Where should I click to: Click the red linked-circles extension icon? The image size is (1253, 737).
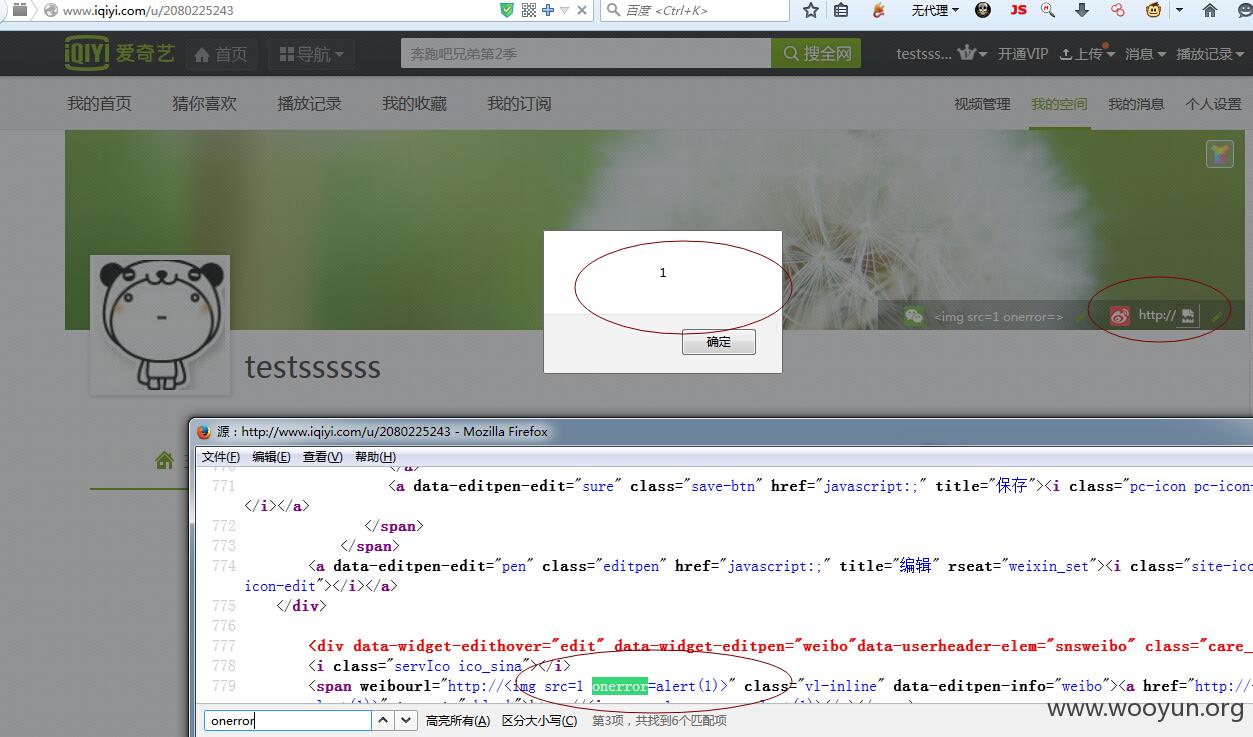tap(1117, 10)
